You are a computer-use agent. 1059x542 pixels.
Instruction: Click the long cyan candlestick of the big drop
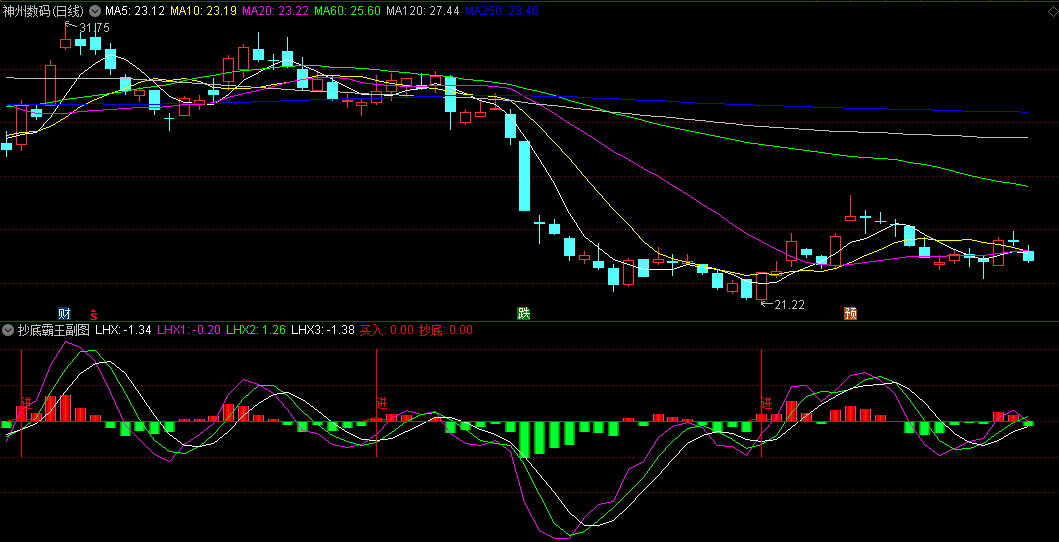pyautogui.click(x=524, y=175)
